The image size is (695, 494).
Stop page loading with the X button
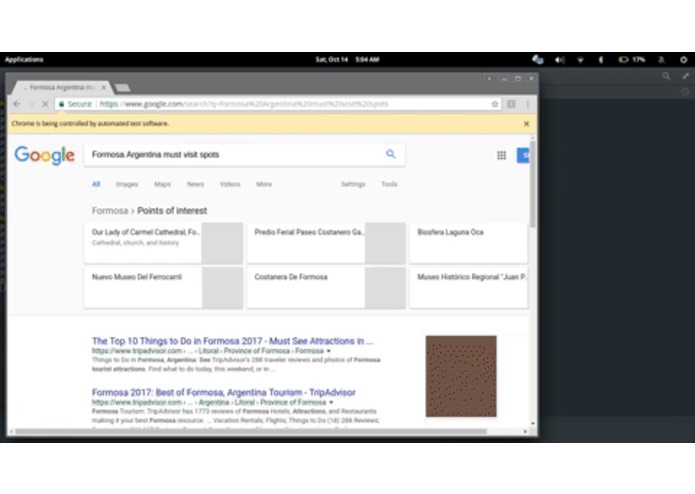tap(45, 104)
